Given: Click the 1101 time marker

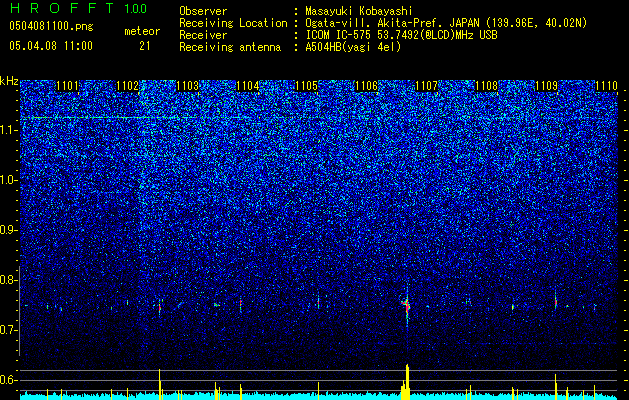Looking at the screenshot, I should click(x=68, y=86).
